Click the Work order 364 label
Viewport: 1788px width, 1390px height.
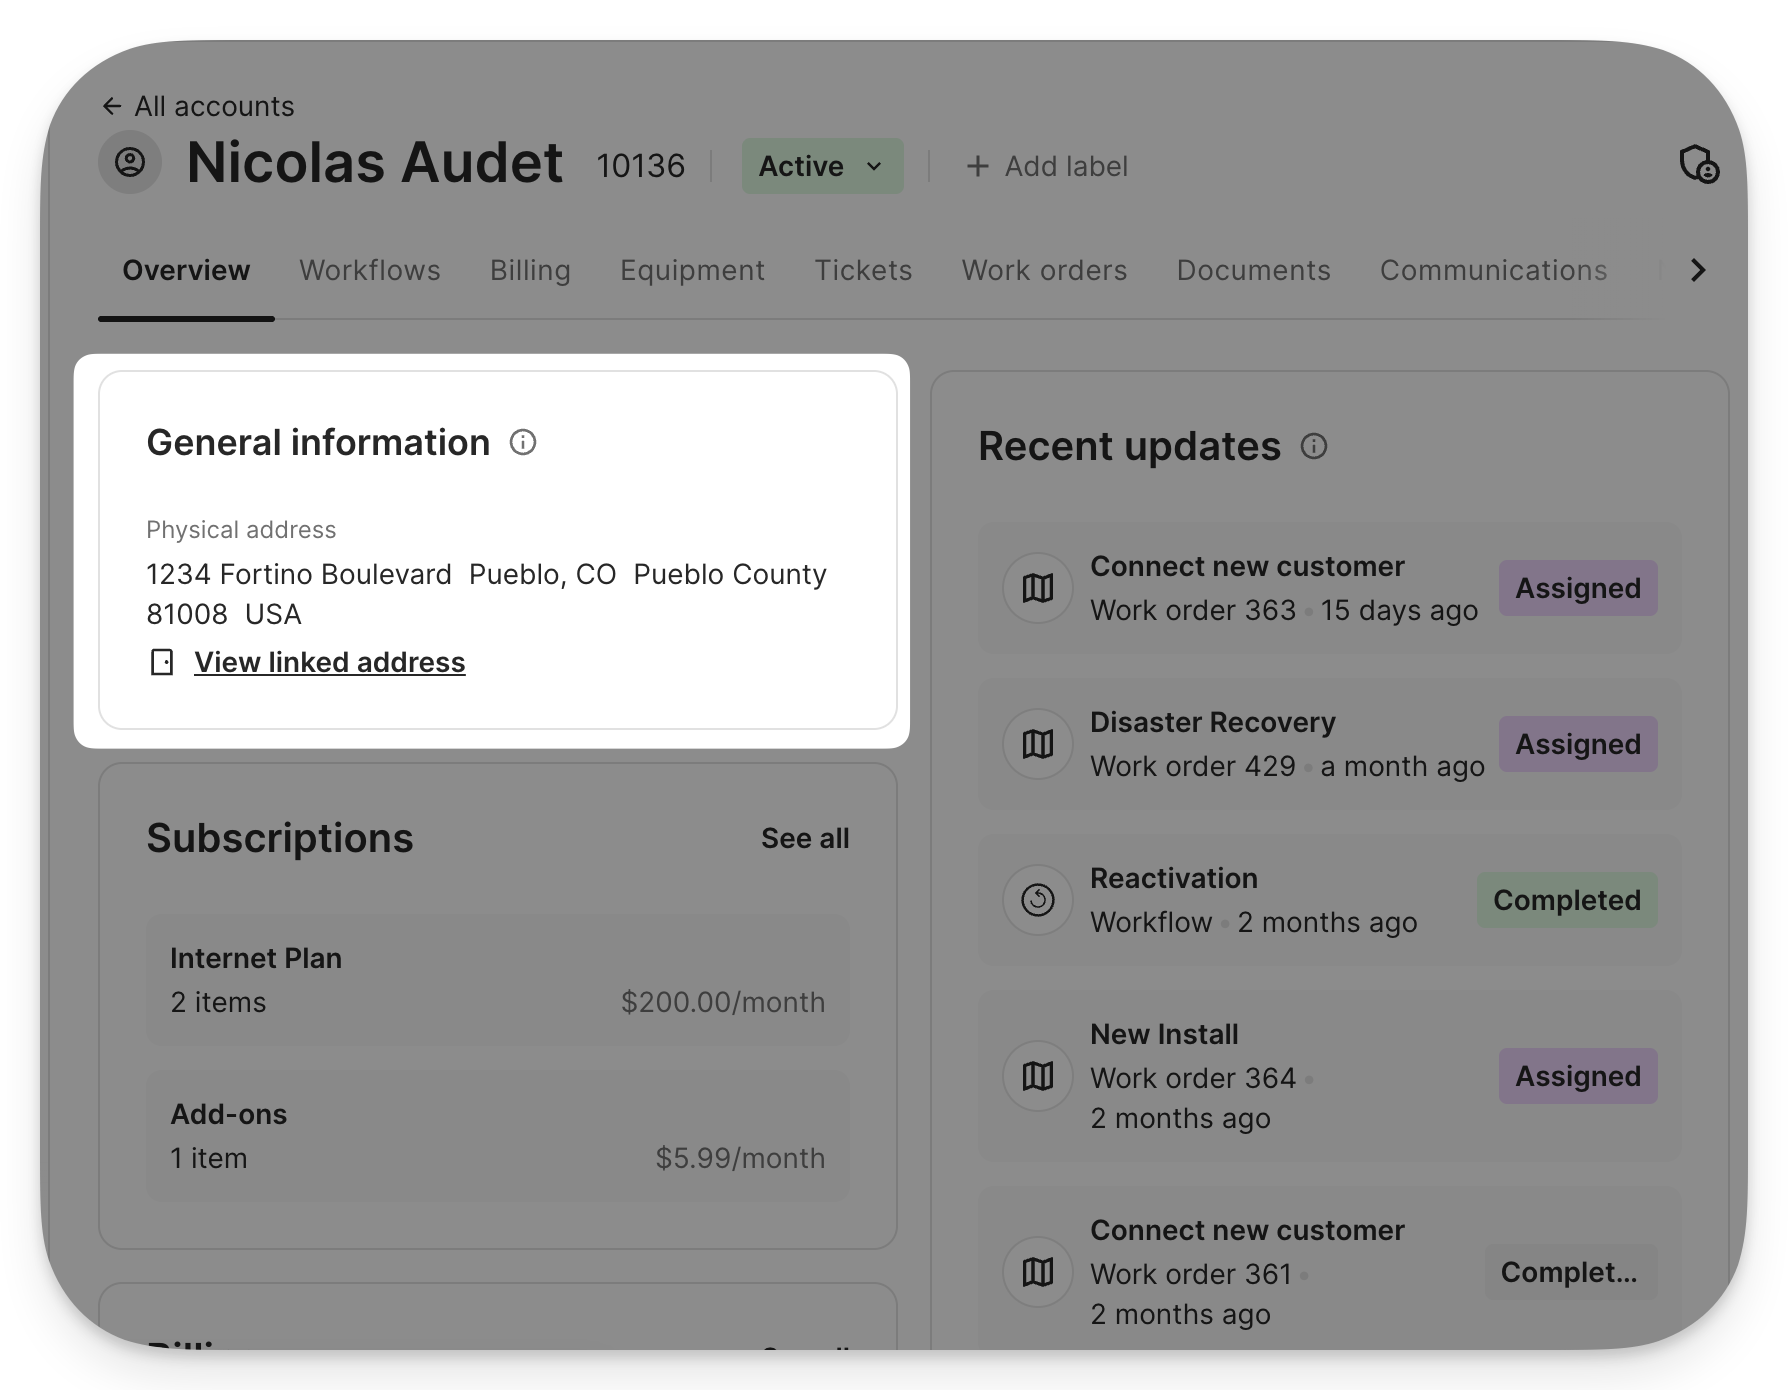click(x=1193, y=1078)
